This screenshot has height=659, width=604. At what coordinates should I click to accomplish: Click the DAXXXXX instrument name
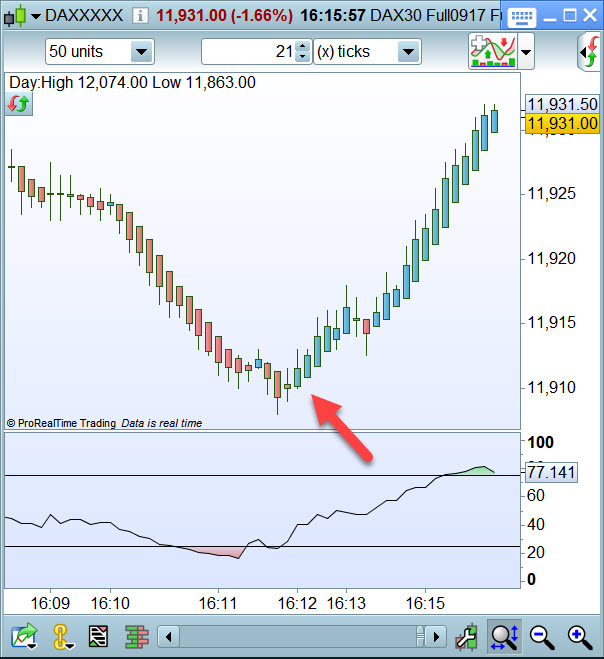click(x=84, y=16)
